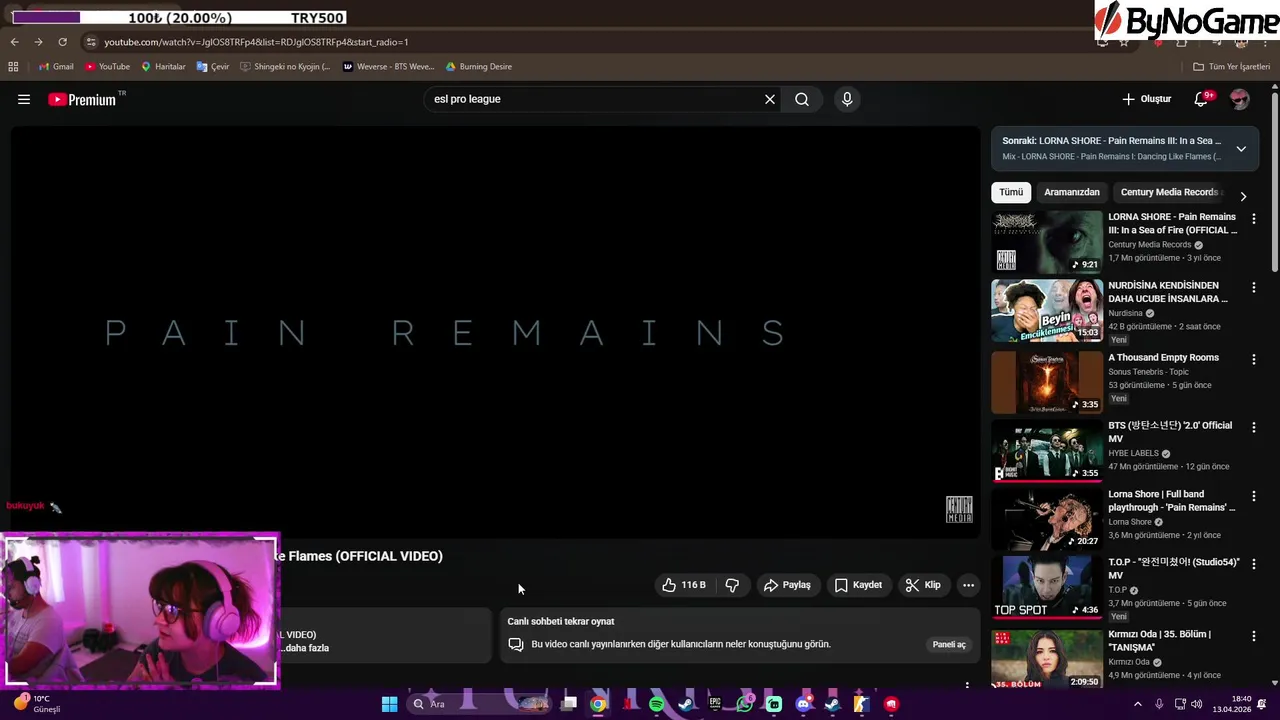Open the Gmail bookmark
The width and height of the screenshot is (1280, 720).
click(x=56, y=67)
